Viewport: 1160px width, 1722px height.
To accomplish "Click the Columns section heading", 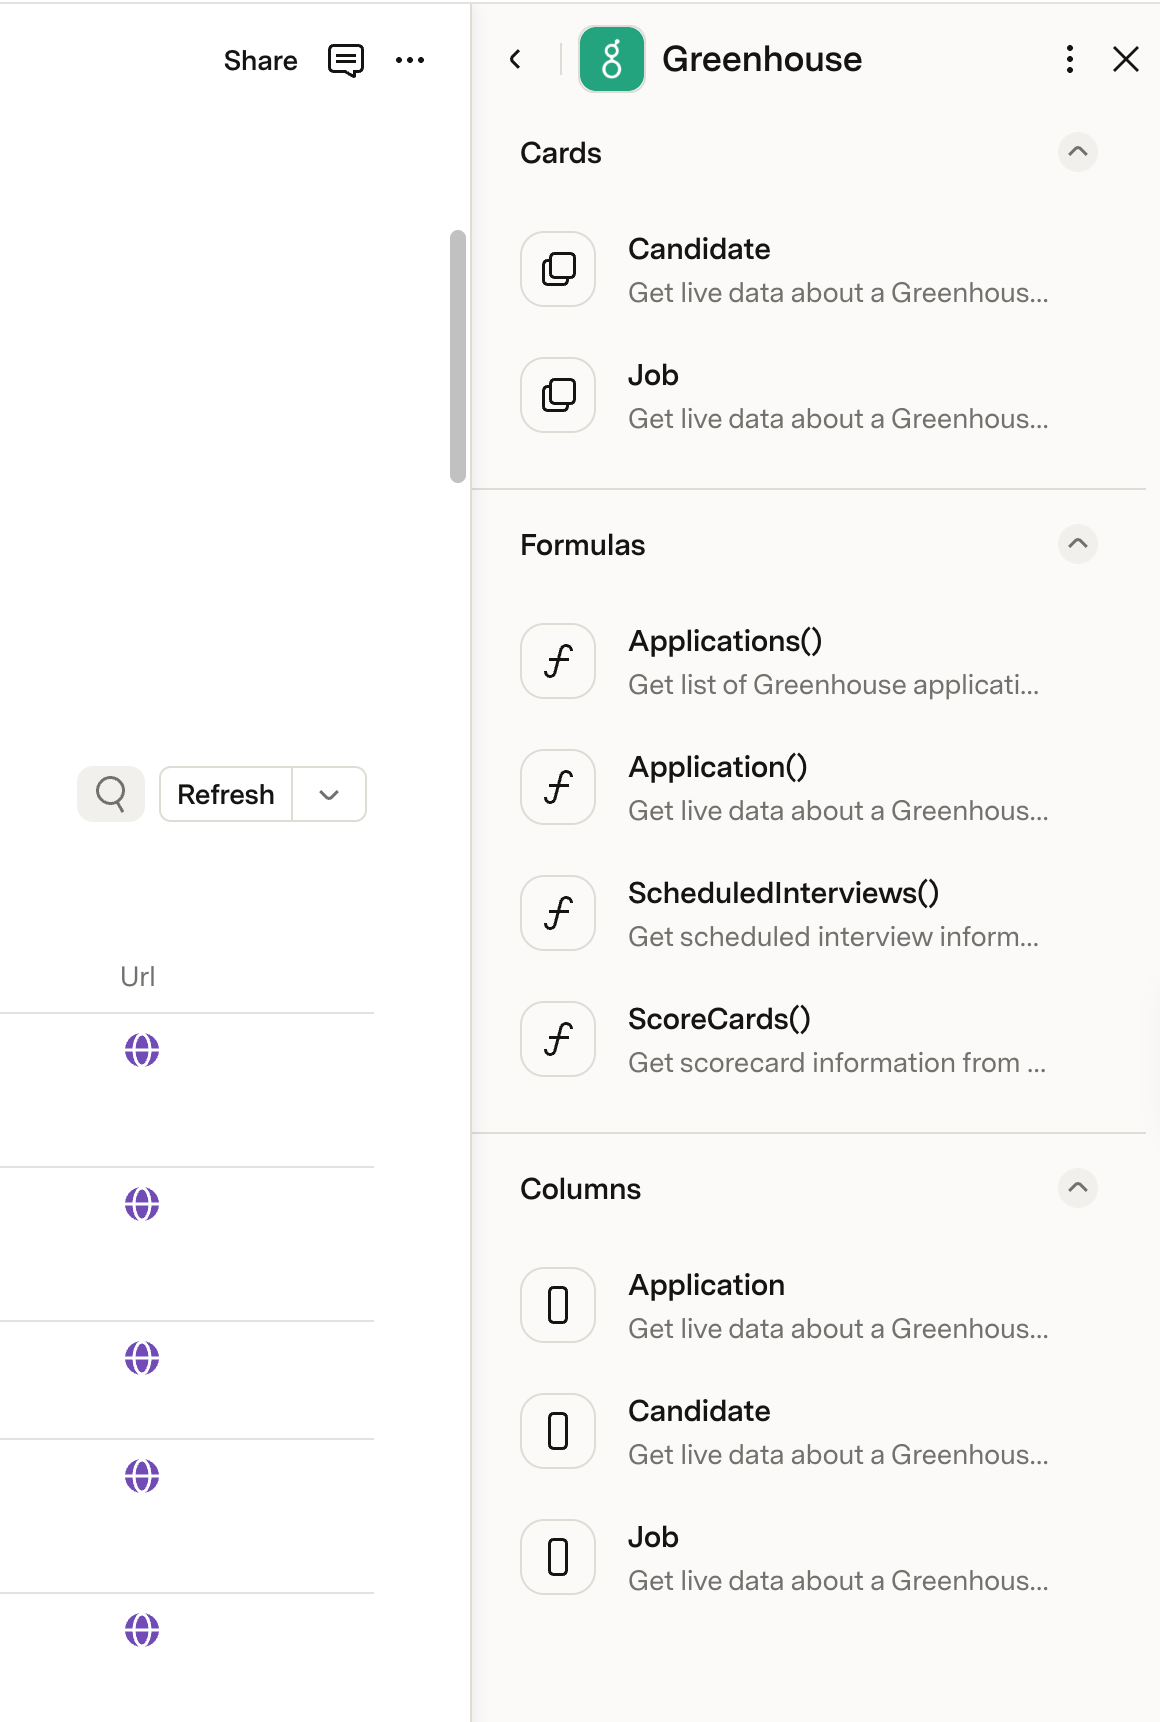I will pyautogui.click(x=580, y=1189).
